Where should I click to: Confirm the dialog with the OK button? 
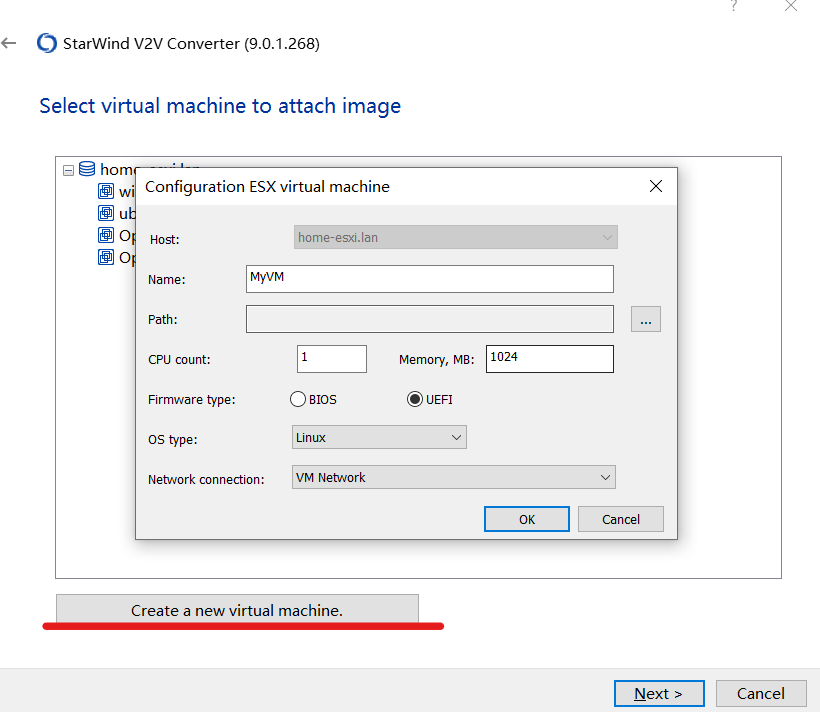pos(527,519)
